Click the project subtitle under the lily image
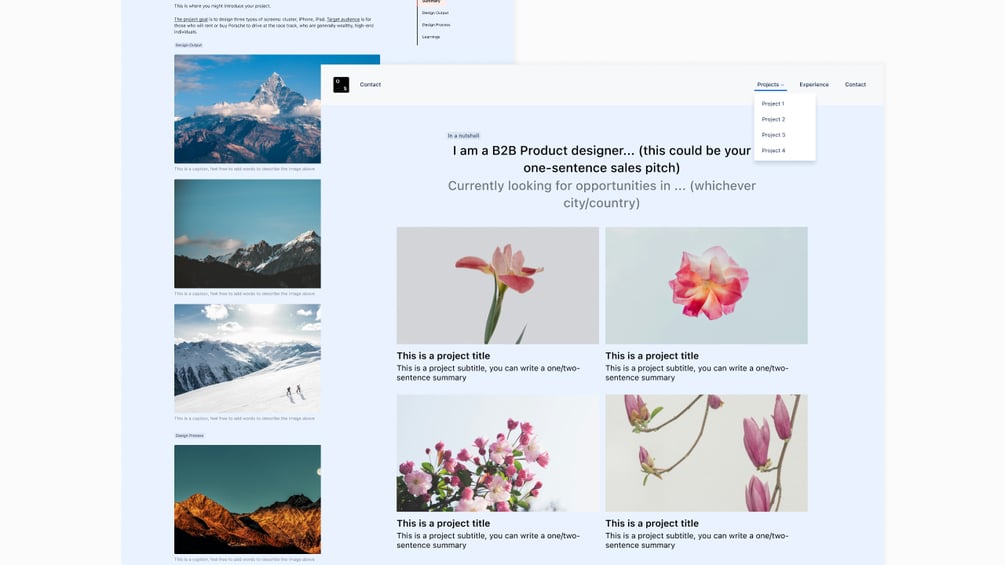The width and height of the screenshot is (1005, 565). [488, 373]
